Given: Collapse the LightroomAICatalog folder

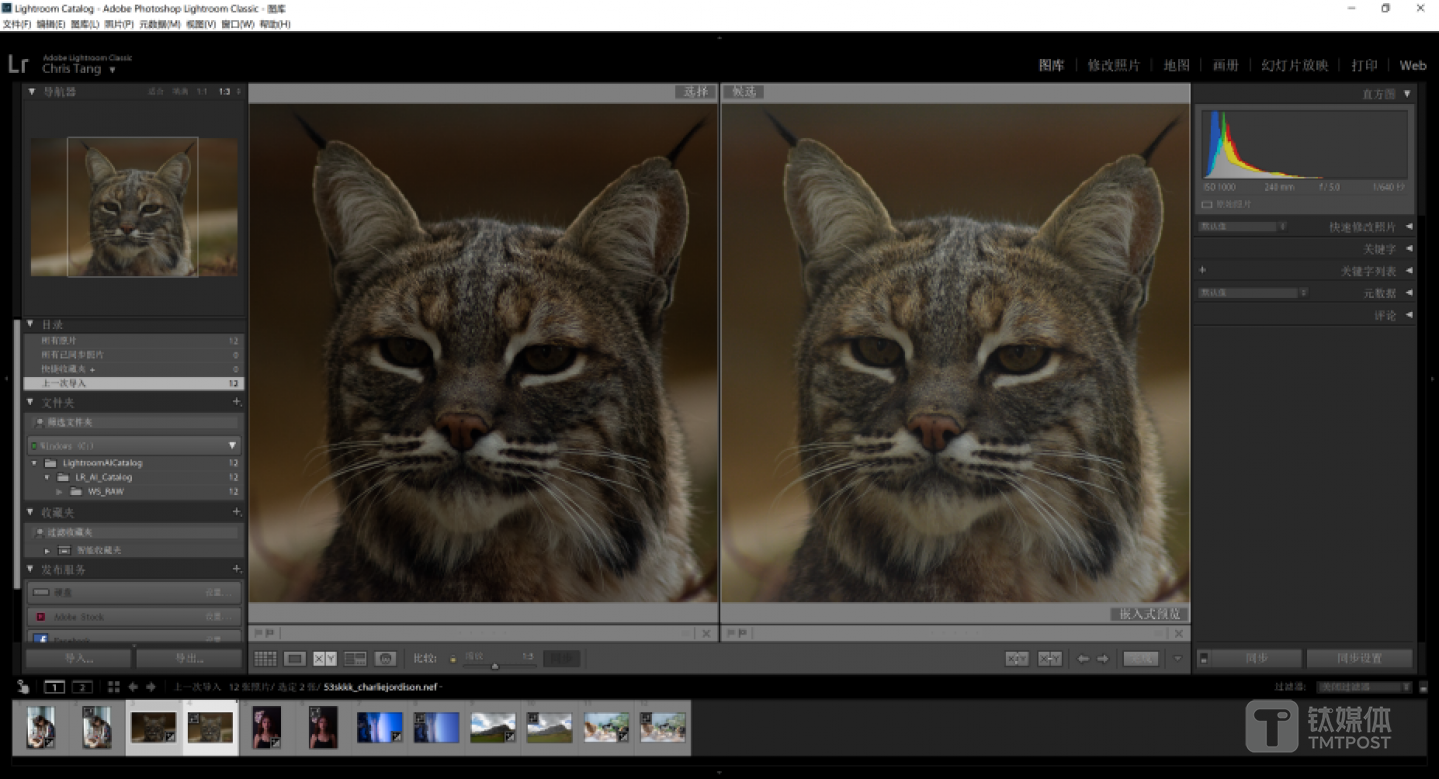Looking at the screenshot, I should point(35,463).
